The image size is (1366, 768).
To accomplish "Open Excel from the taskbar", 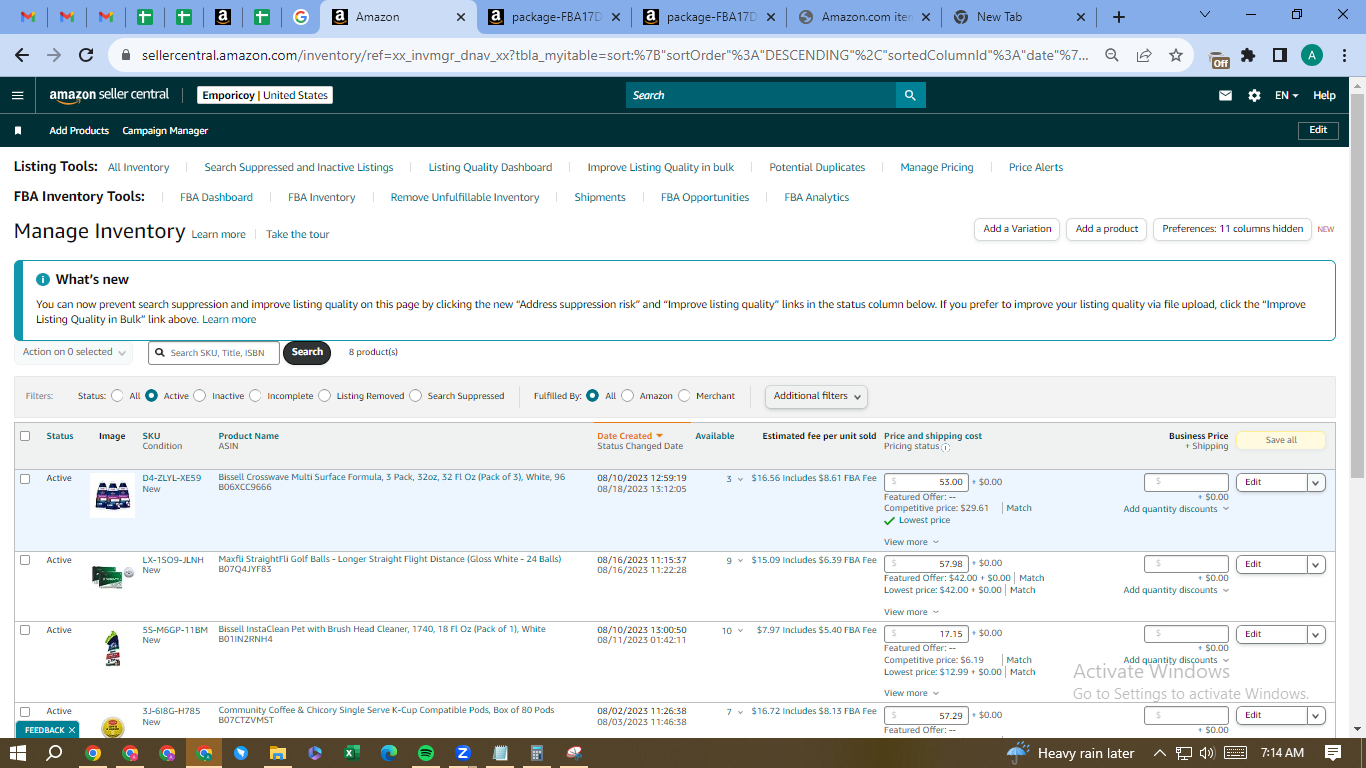I will 352,753.
